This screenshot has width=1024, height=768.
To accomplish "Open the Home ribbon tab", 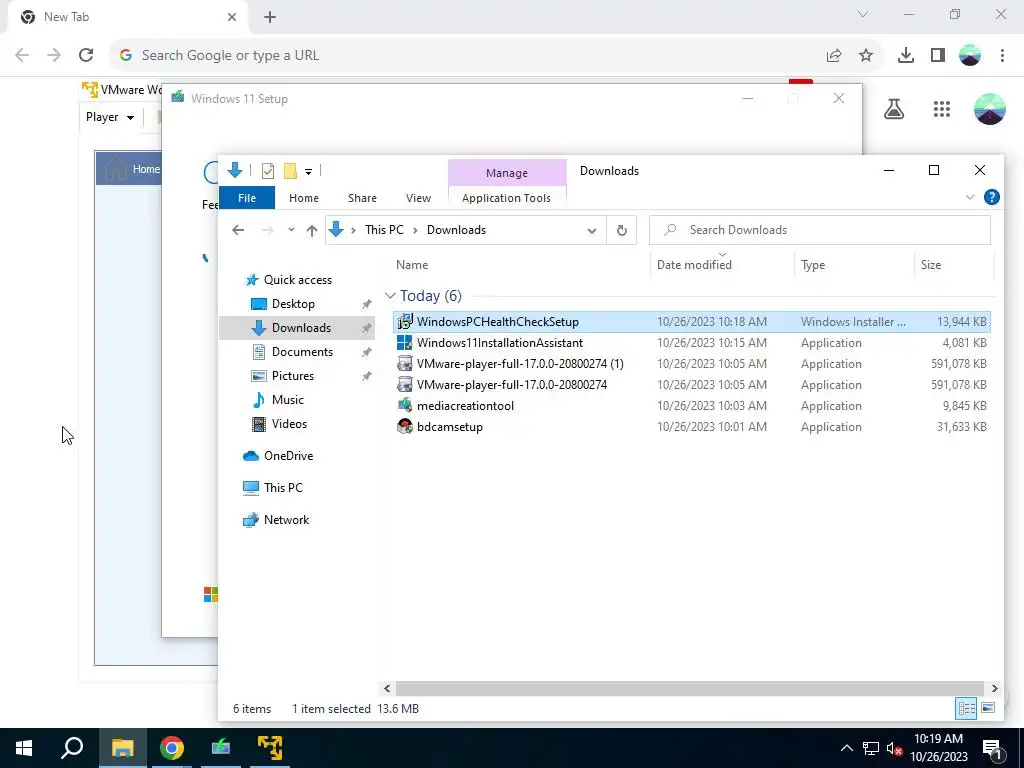I will (304, 198).
